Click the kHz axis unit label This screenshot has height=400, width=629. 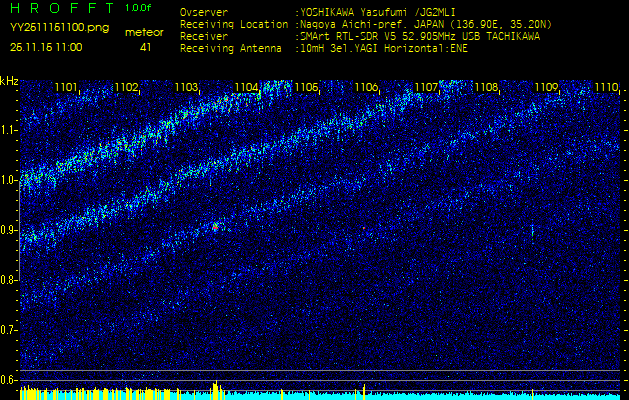9,80
